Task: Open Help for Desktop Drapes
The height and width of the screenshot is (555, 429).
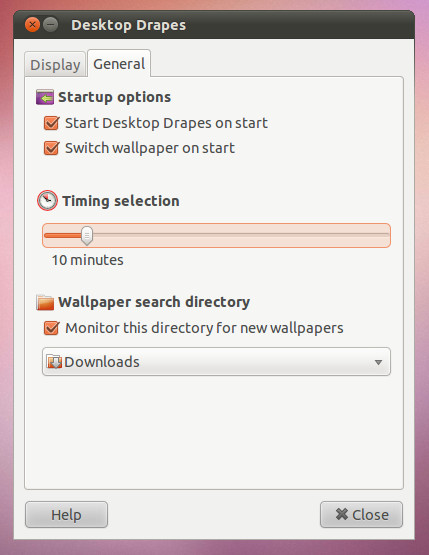Action: [x=66, y=515]
